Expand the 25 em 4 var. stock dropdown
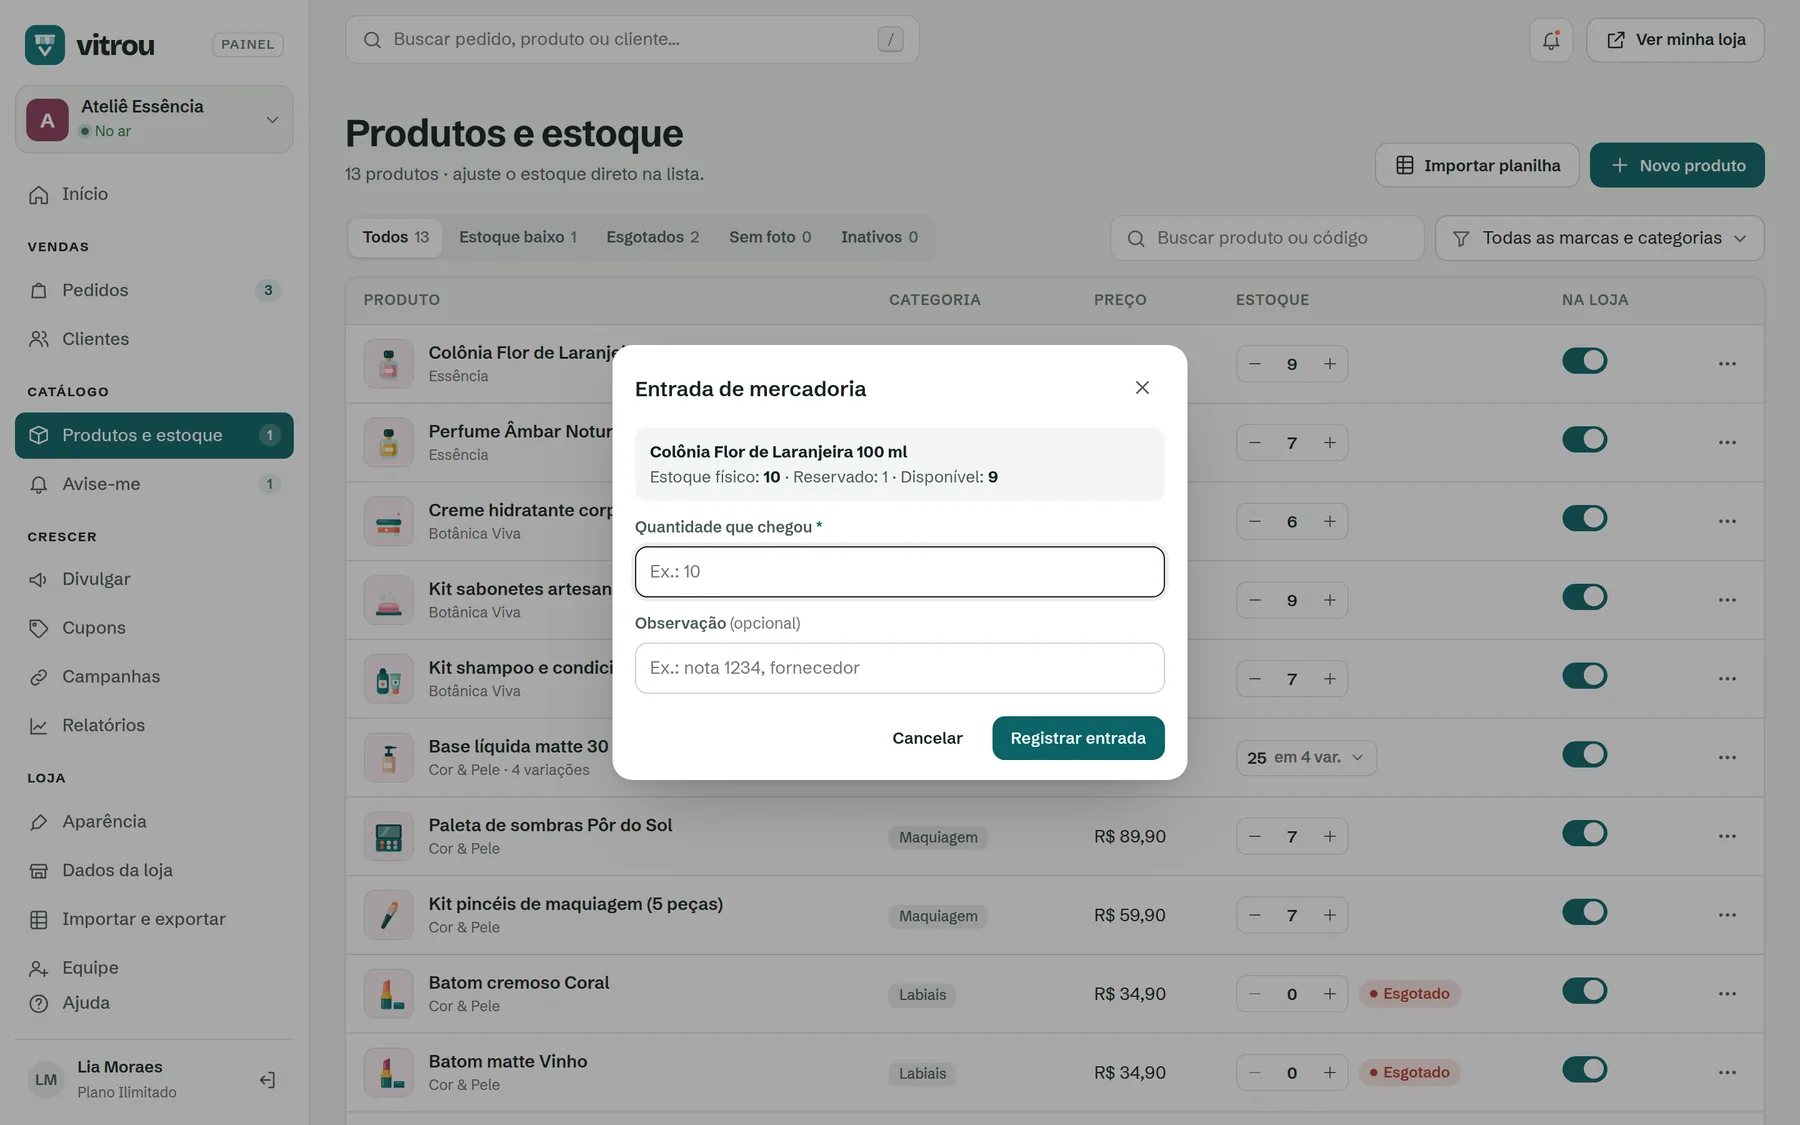Viewport: 1800px width, 1125px height. (x=1306, y=758)
